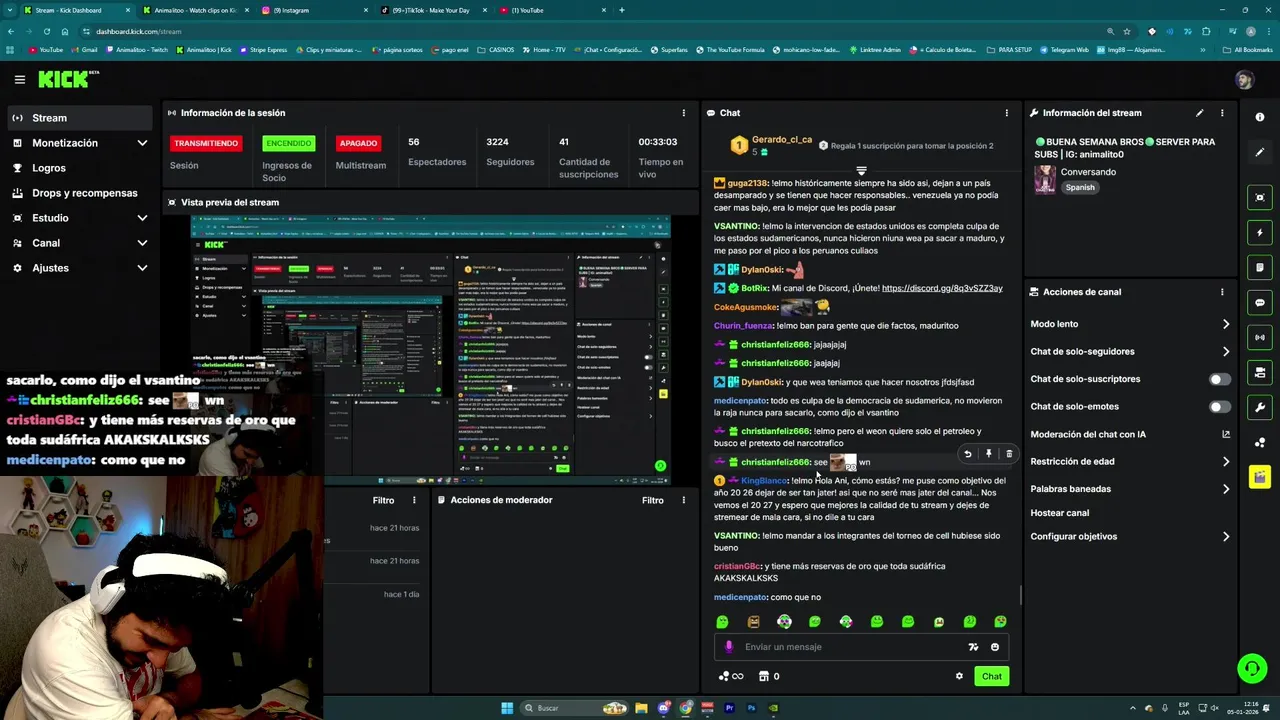The height and width of the screenshot is (720, 1280).
Task: Edit stream info with header pencil icon
Action: click(x=1200, y=113)
